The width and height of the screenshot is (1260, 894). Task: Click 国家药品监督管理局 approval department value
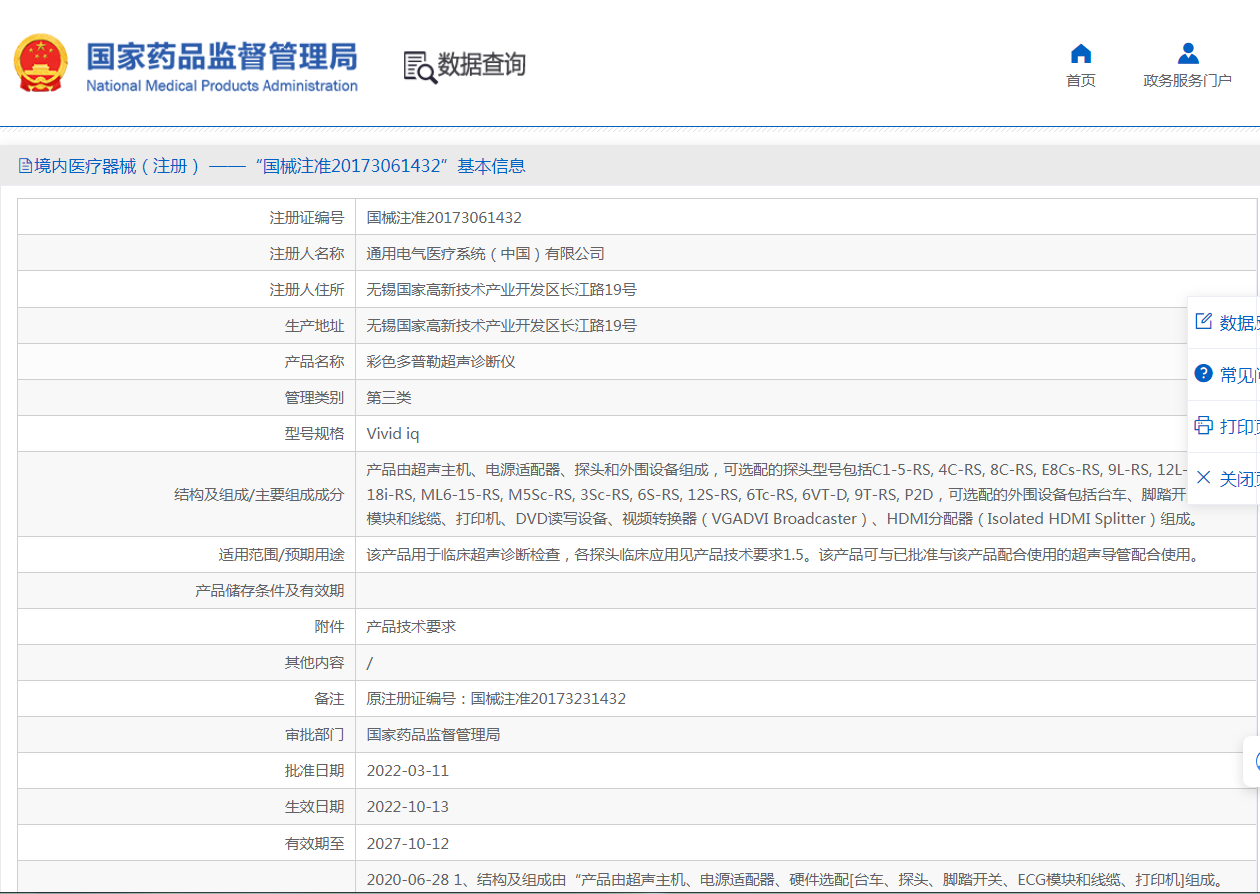click(x=433, y=735)
